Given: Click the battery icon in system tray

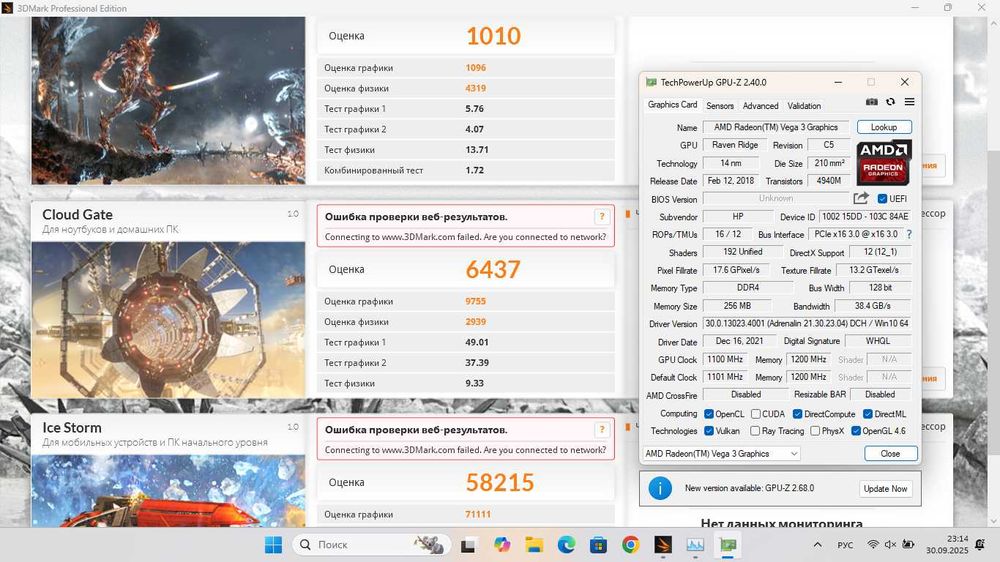Looking at the screenshot, I should pos(908,545).
